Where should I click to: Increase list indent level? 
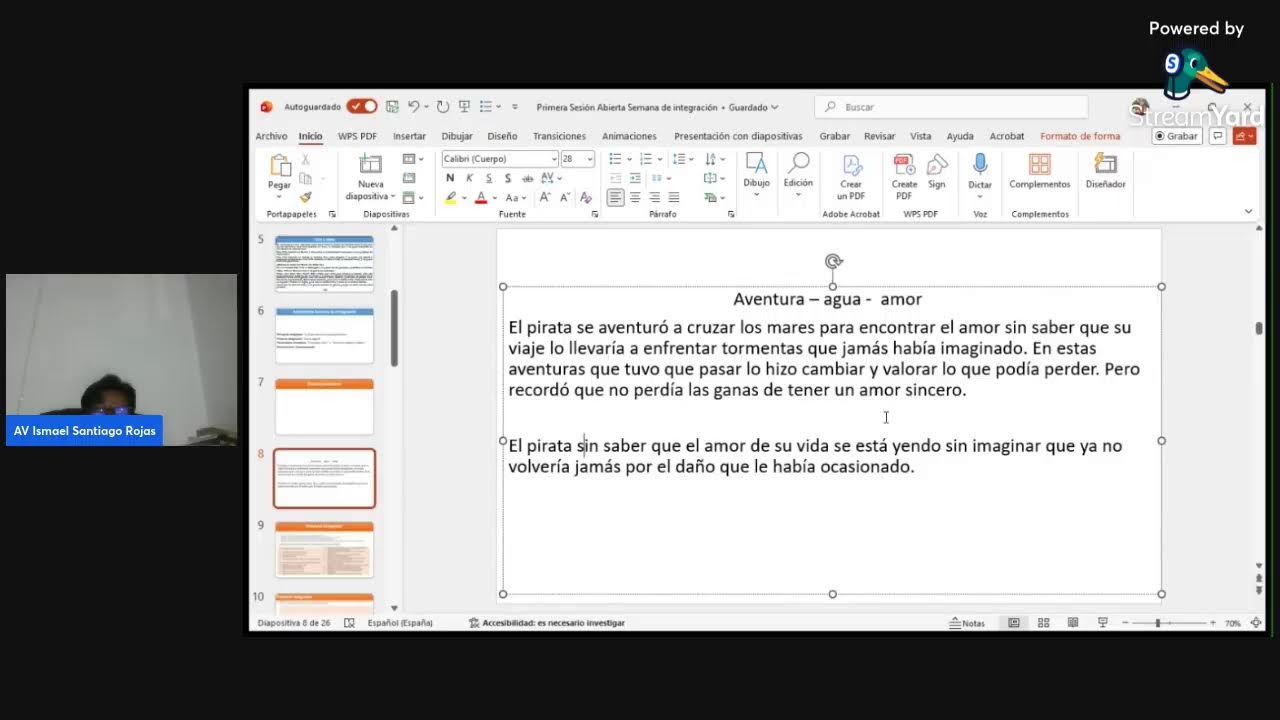[636, 178]
